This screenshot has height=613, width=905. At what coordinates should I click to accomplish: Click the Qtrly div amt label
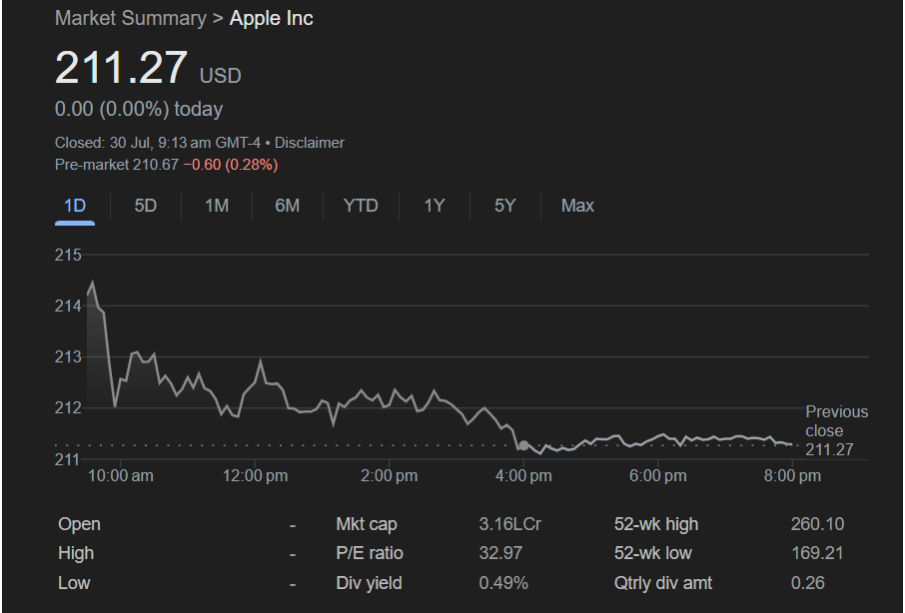(x=663, y=583)
